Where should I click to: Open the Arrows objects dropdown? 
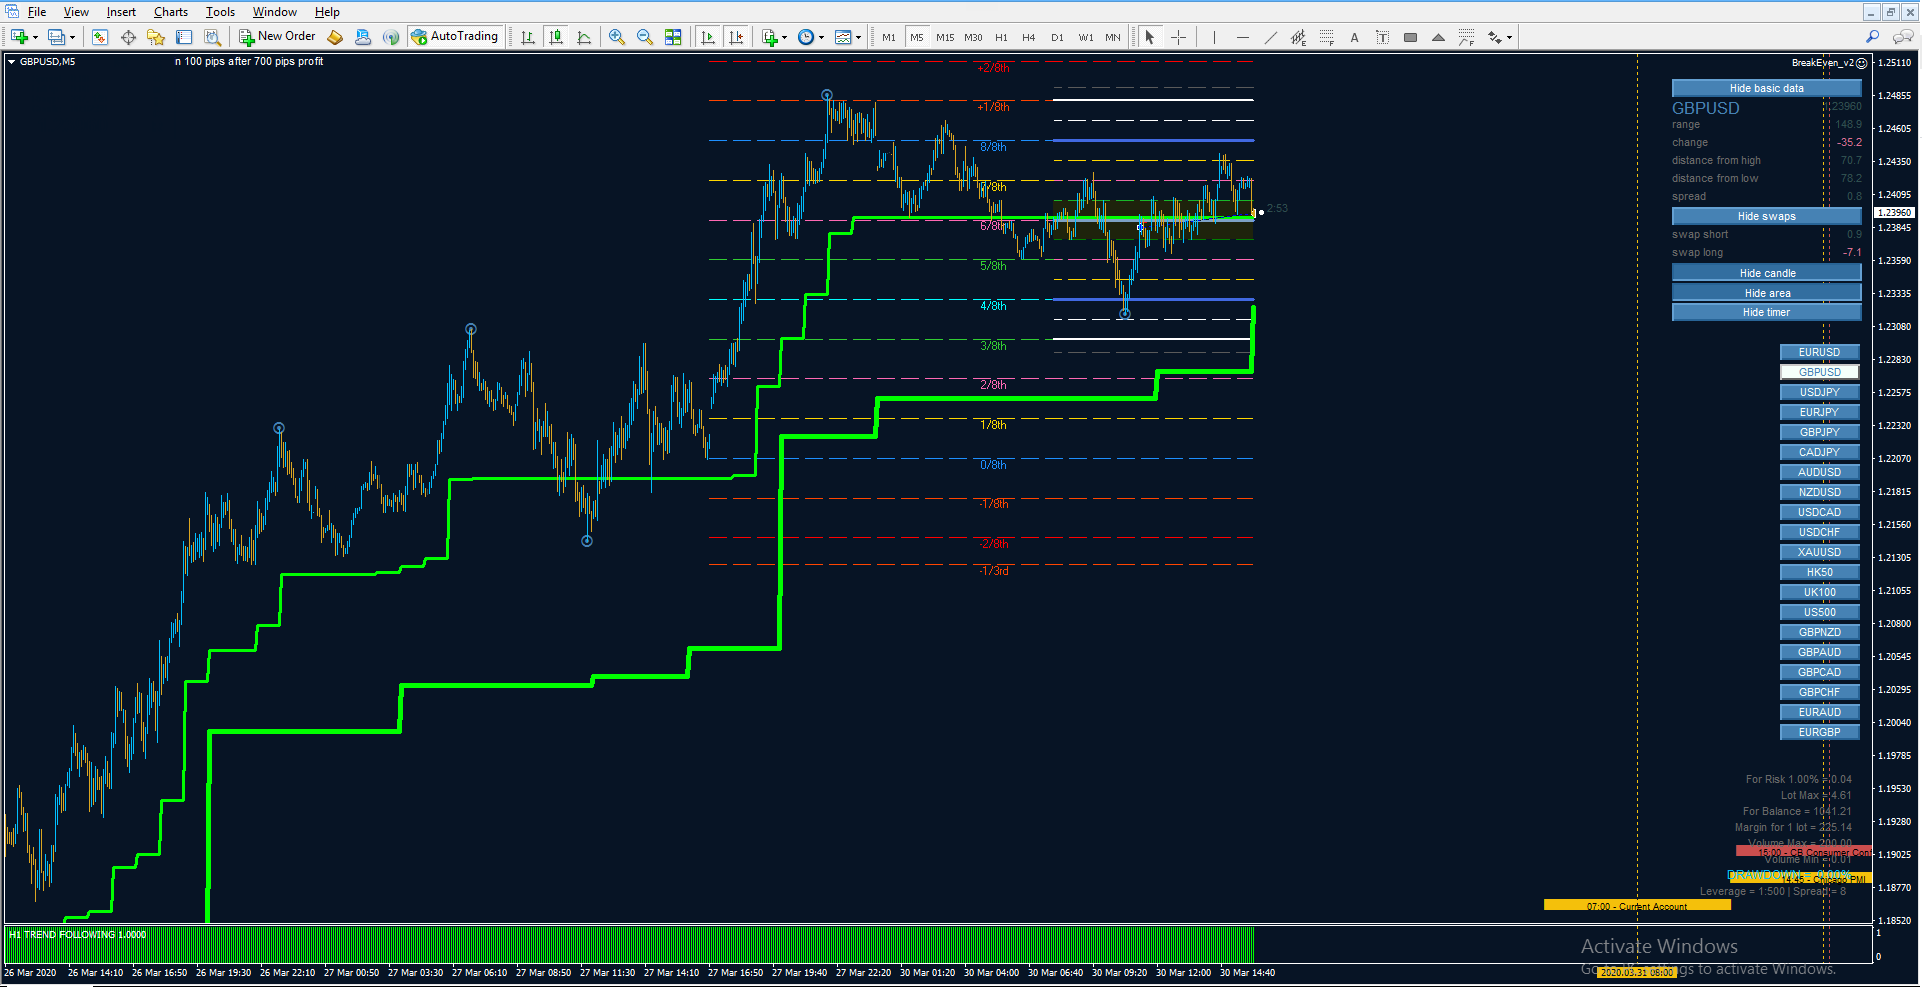tap(1500, 37)
